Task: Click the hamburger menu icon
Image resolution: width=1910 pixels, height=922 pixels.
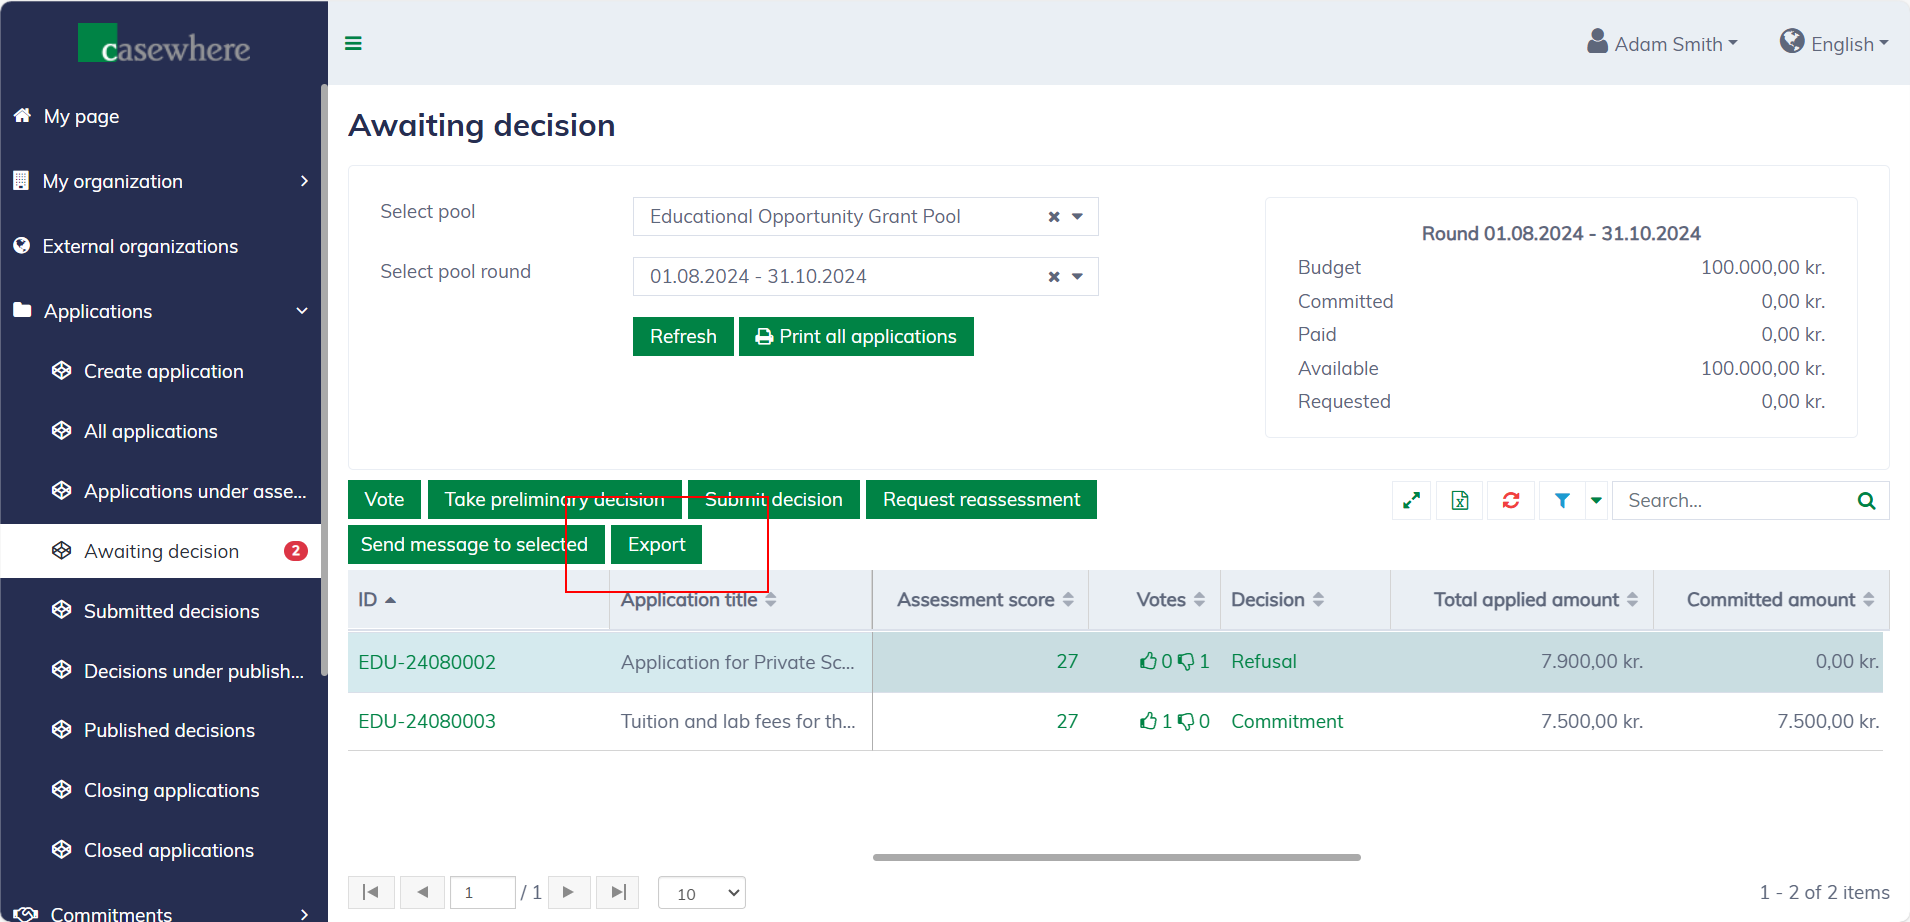Action: [353, 43]
